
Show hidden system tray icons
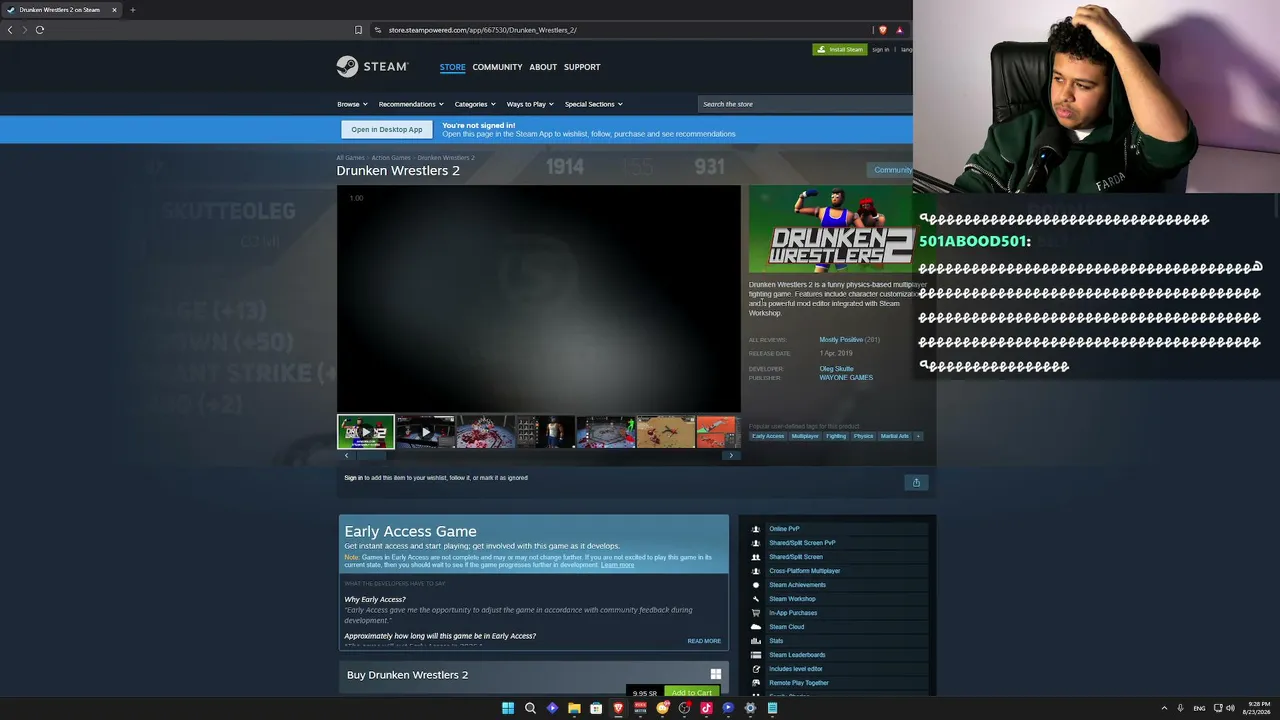pyautogui.click(x=1164, y=708)
